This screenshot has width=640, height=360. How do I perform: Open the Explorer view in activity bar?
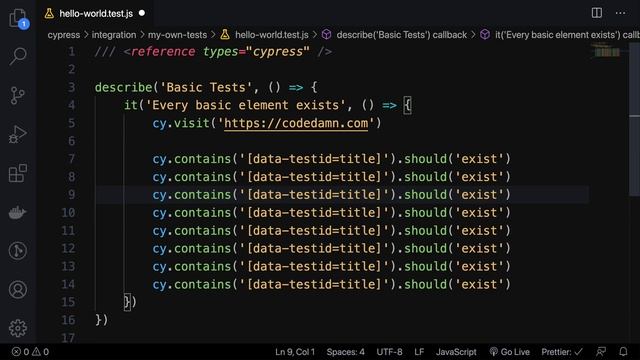point(18,18)
